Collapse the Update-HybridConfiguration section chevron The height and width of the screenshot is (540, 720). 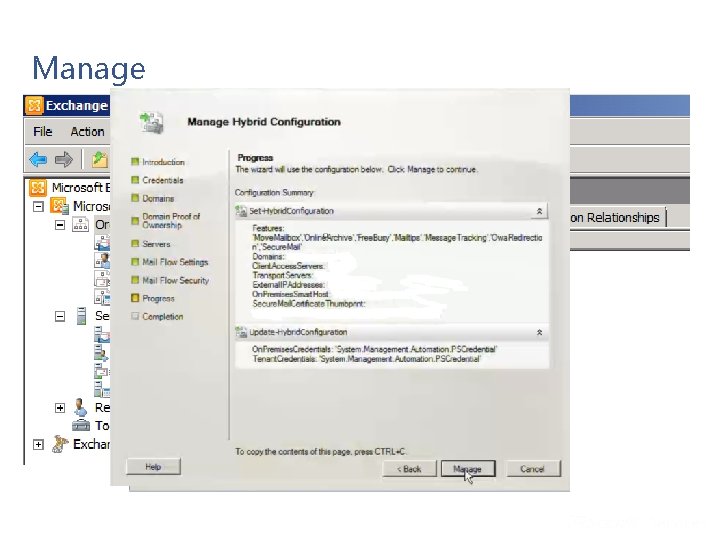tap(540, 332)
